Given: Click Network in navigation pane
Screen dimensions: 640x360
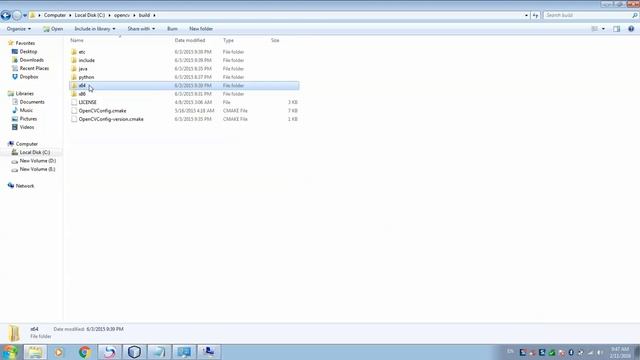Looking at the screenshot, I should (24, 186).
